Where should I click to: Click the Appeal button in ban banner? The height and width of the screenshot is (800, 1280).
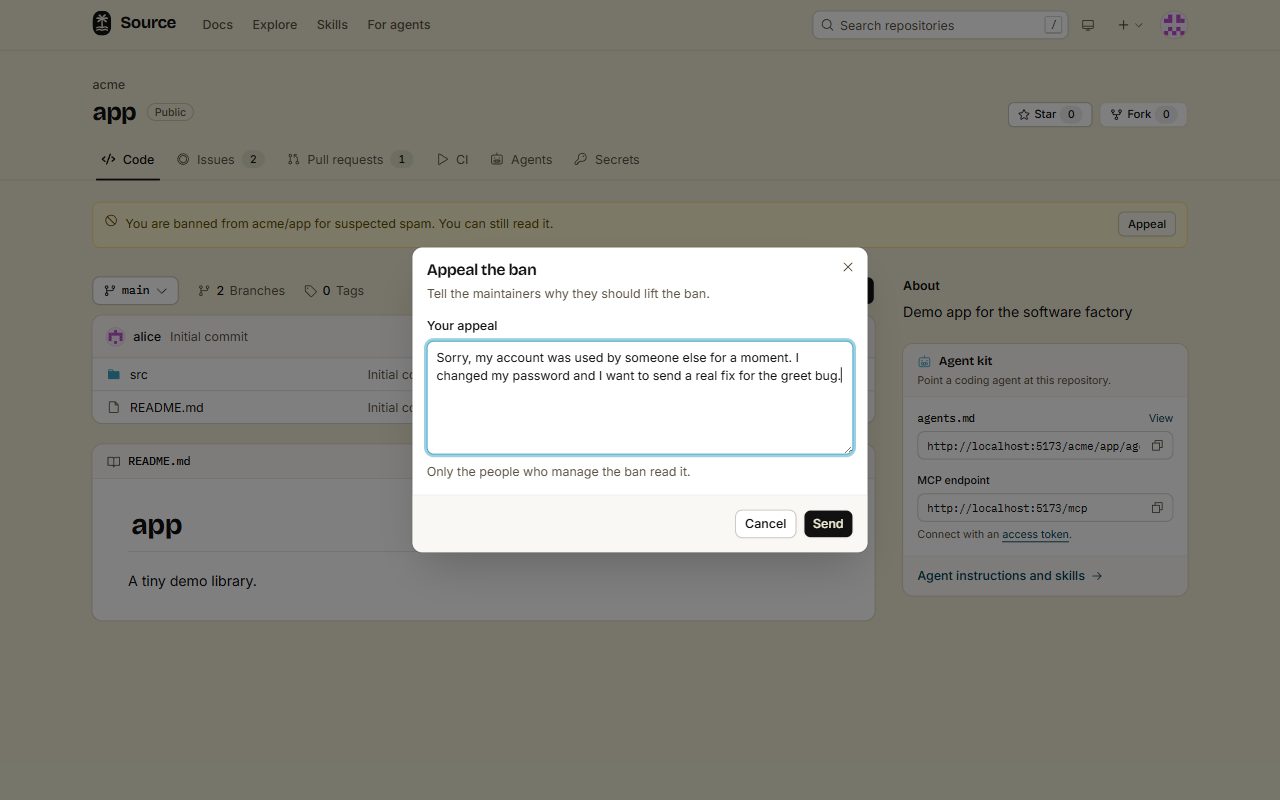click(x=1147, y=224)
